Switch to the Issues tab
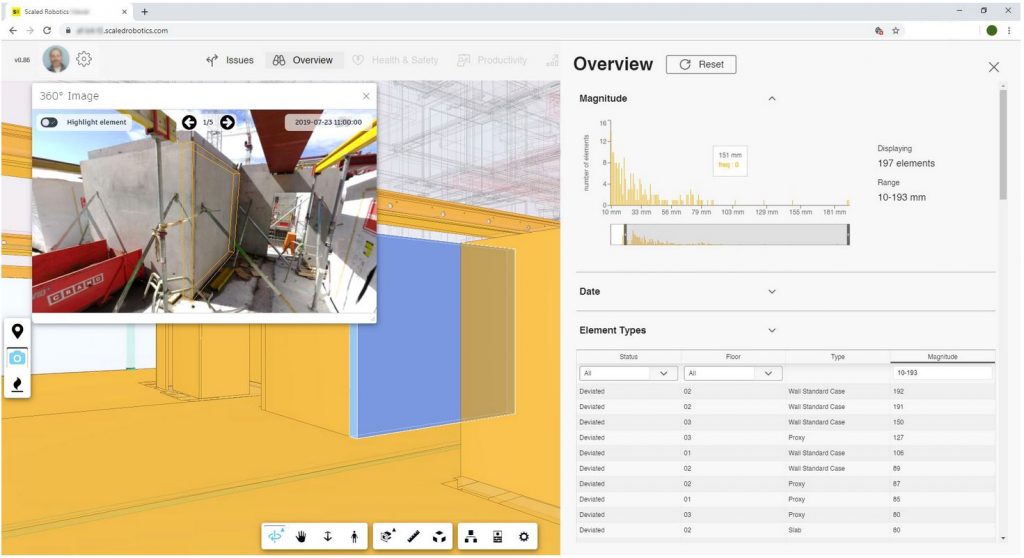The height and width of the screenshot is (558, 1024). click(230, 60)
